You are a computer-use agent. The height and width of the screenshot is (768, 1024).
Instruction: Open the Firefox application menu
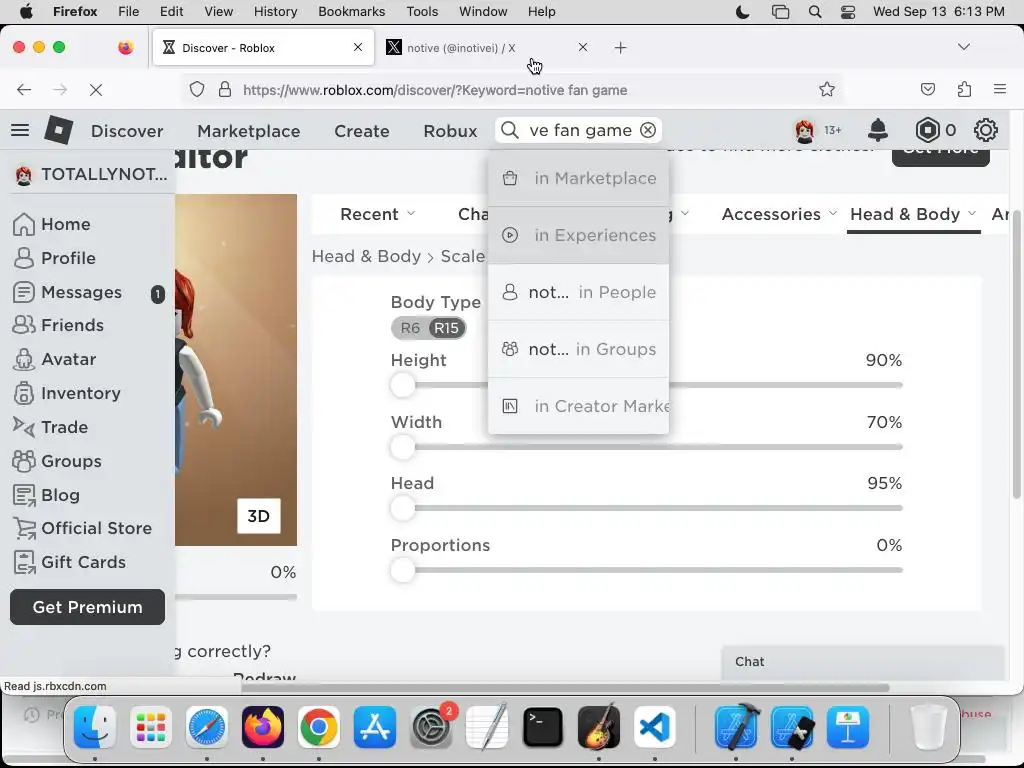(x=1000, y=89)
